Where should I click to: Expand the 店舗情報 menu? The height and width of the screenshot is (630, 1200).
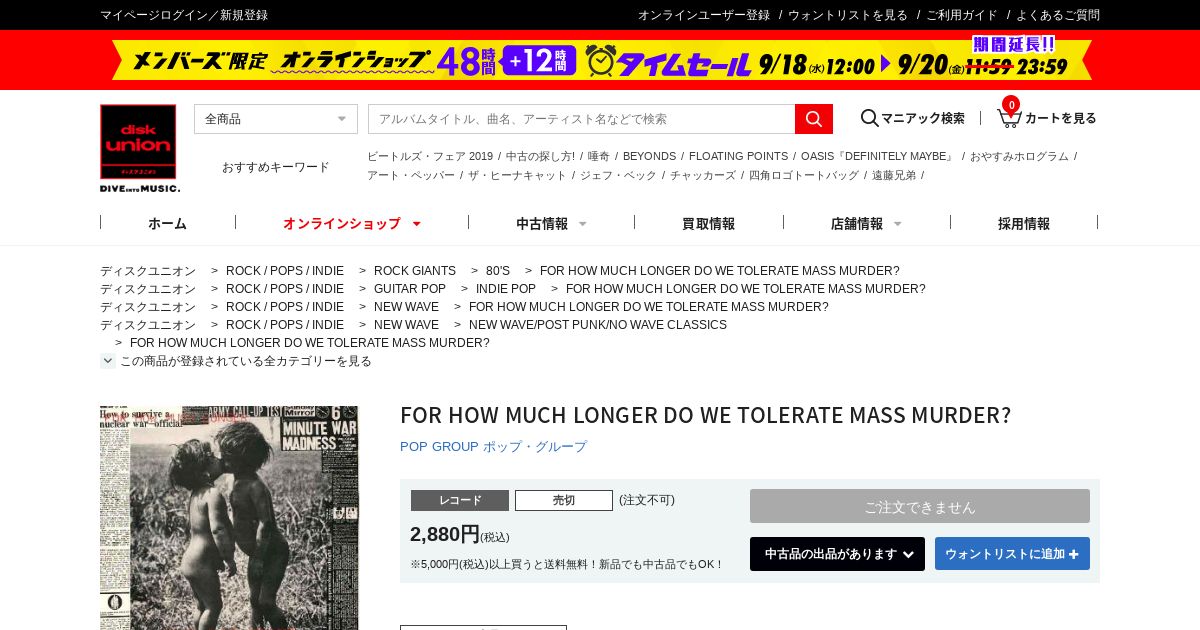pyautogui.click(x=866, y=223)
